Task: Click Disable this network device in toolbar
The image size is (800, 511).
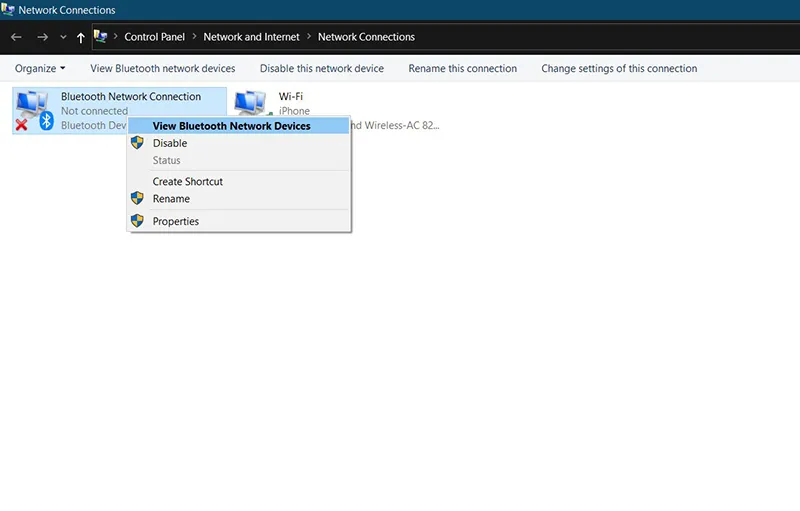Action: click(321, 69)
